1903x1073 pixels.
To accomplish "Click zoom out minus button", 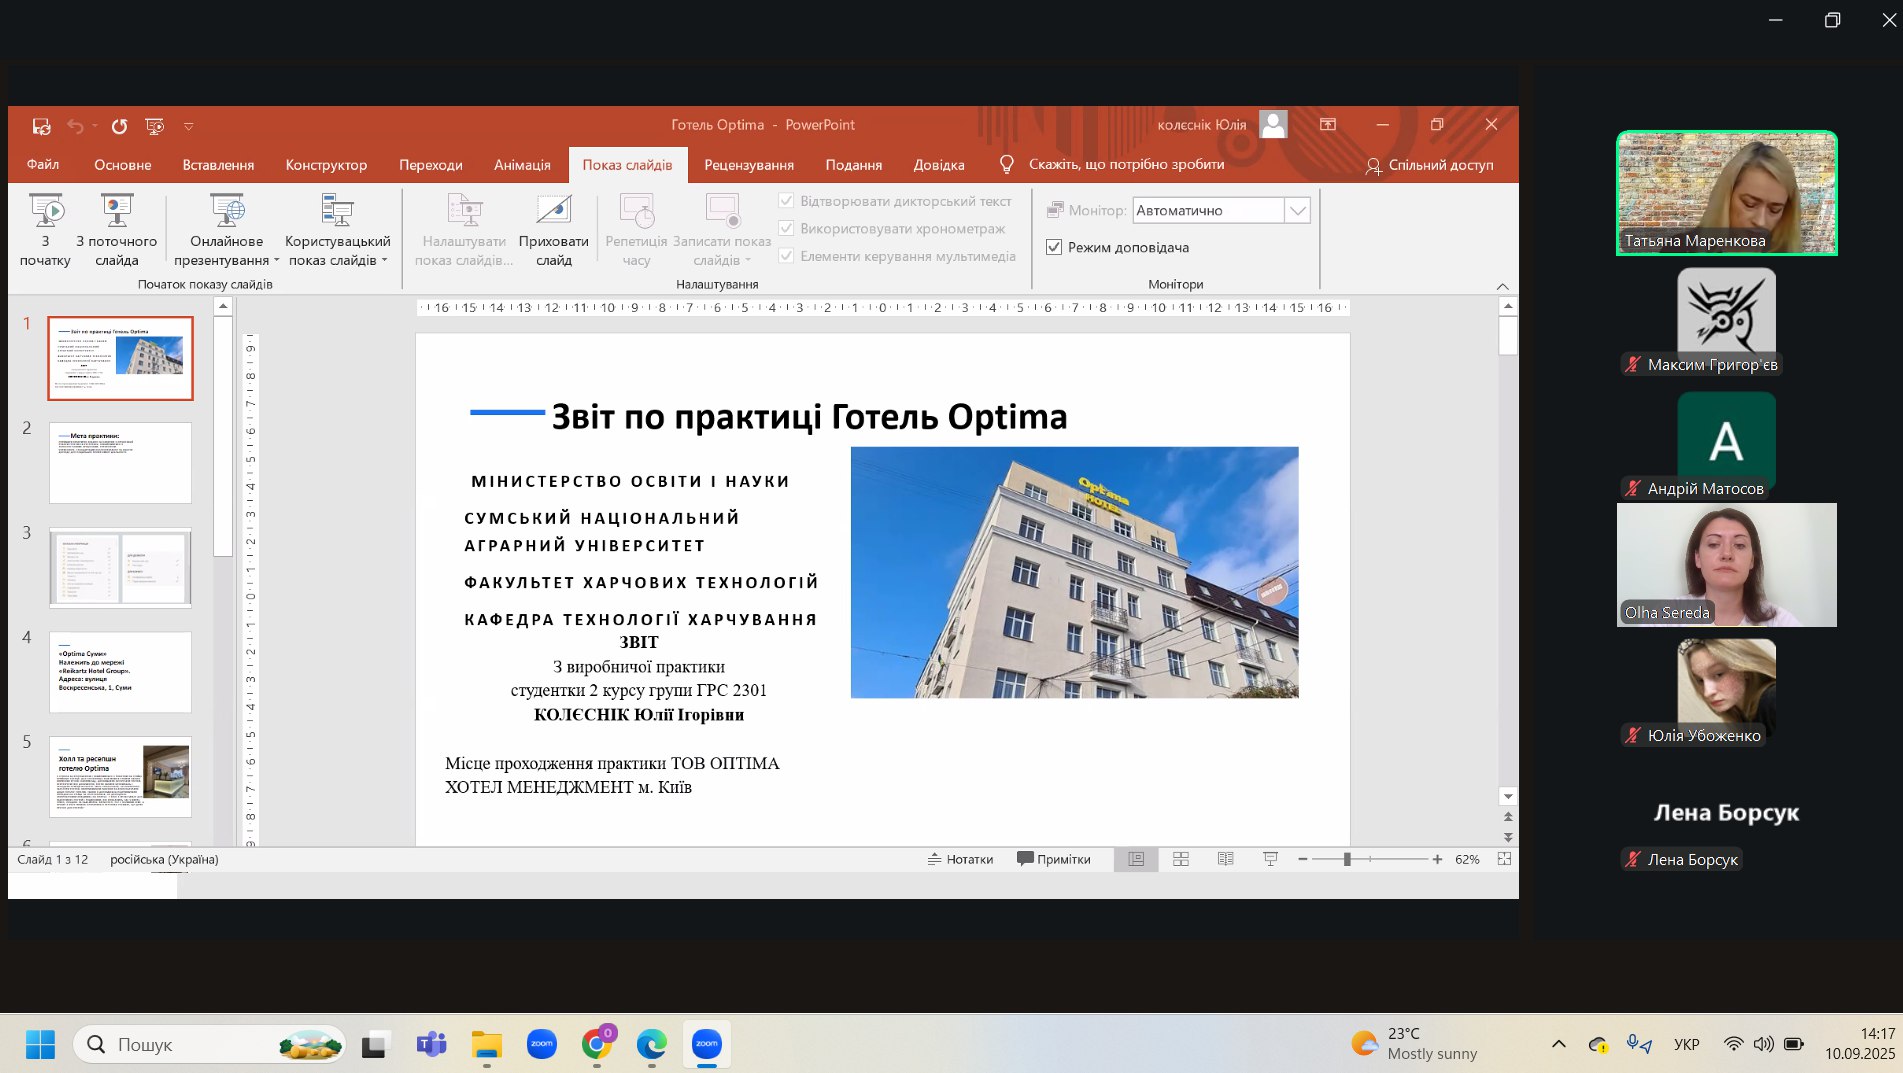I will click(x=1303, y=859).
